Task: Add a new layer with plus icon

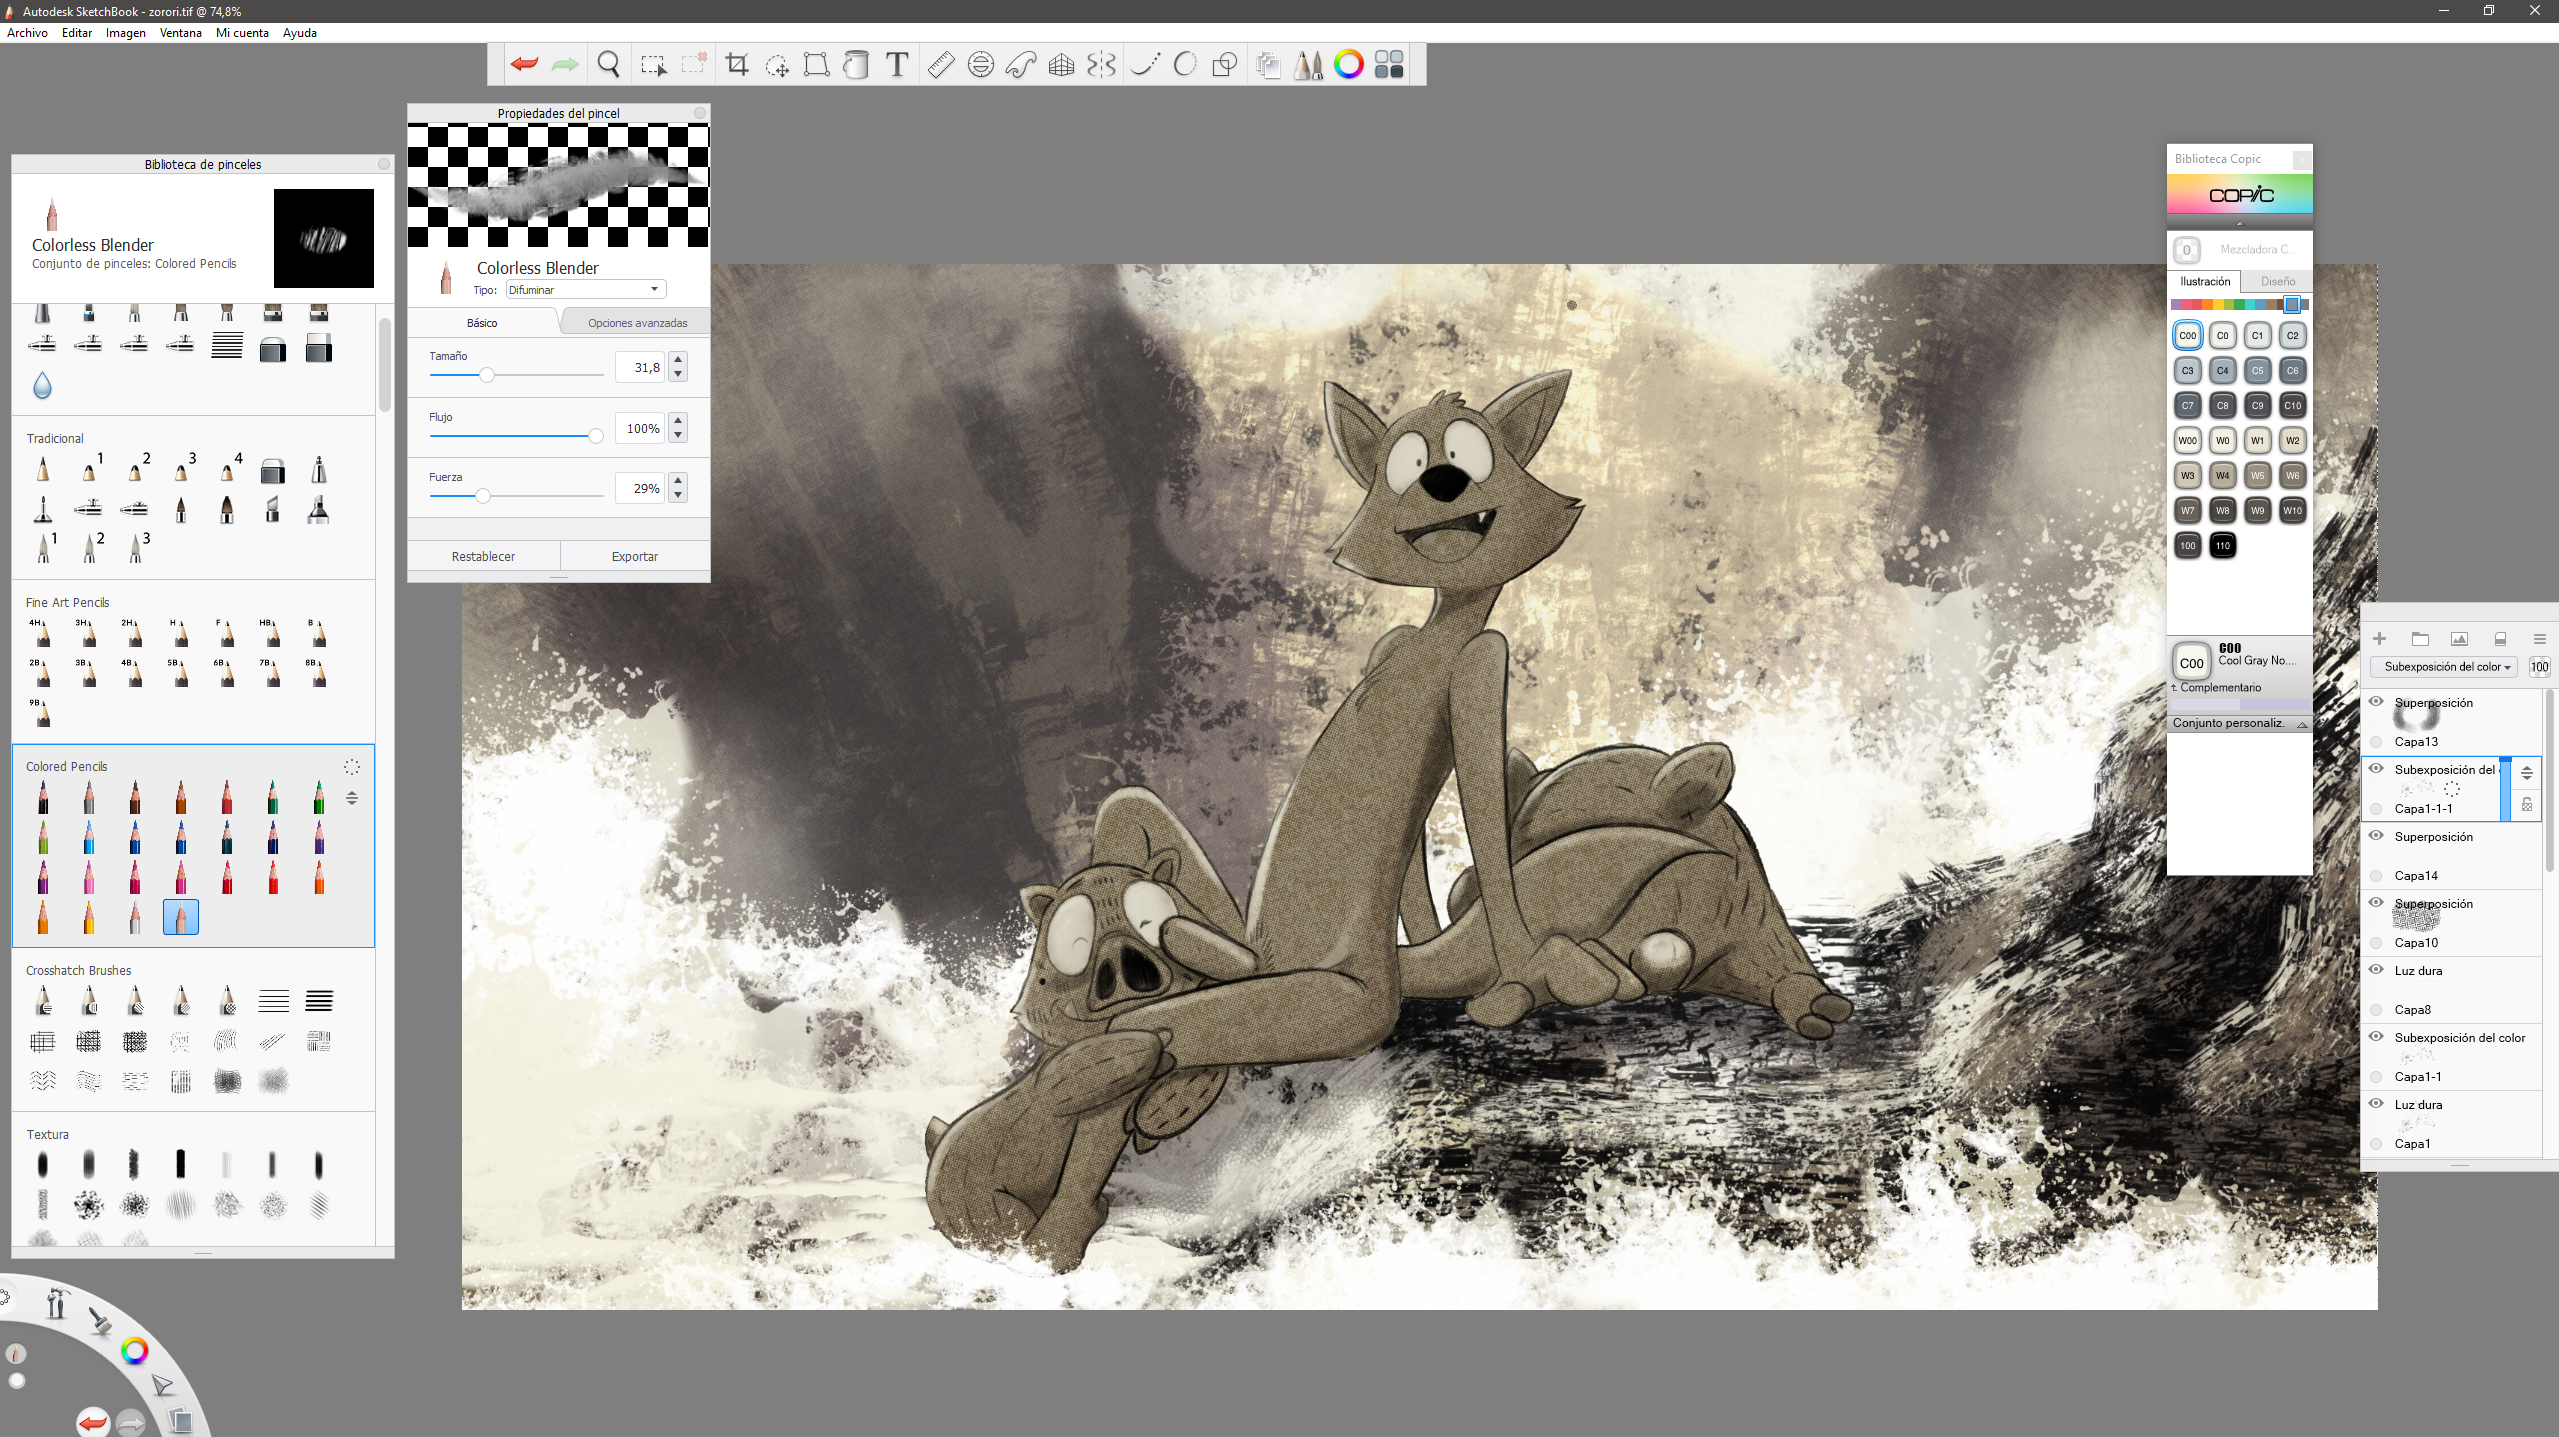Action: (2379, 639)
